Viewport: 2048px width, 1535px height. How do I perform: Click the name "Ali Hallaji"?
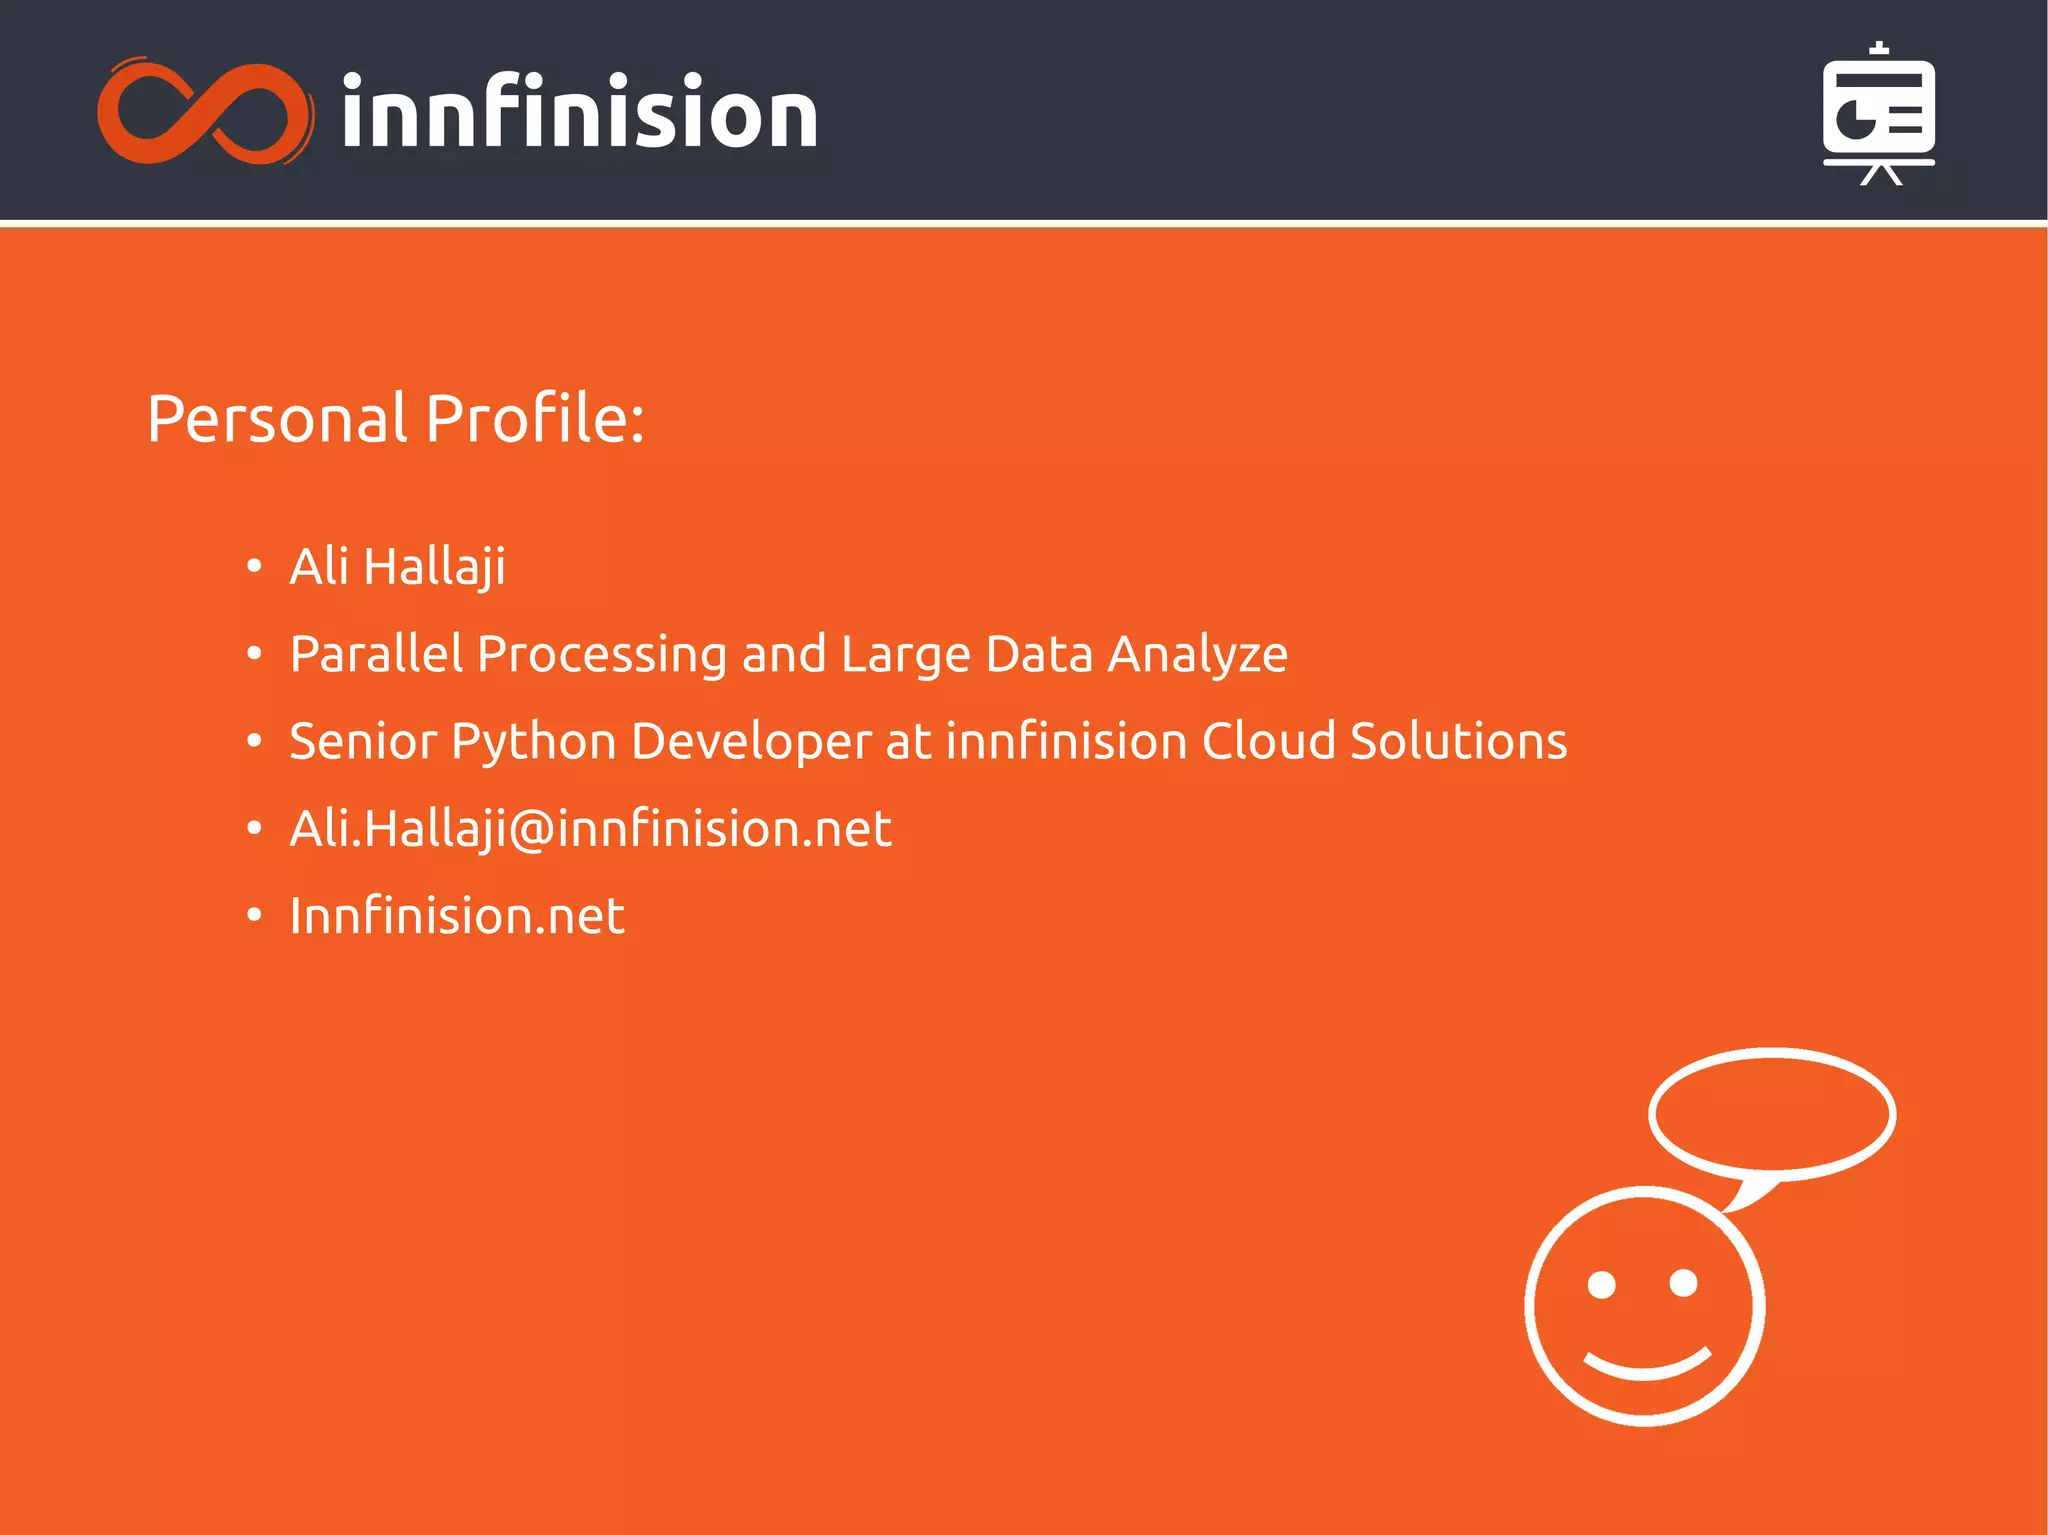pos(397,567)
